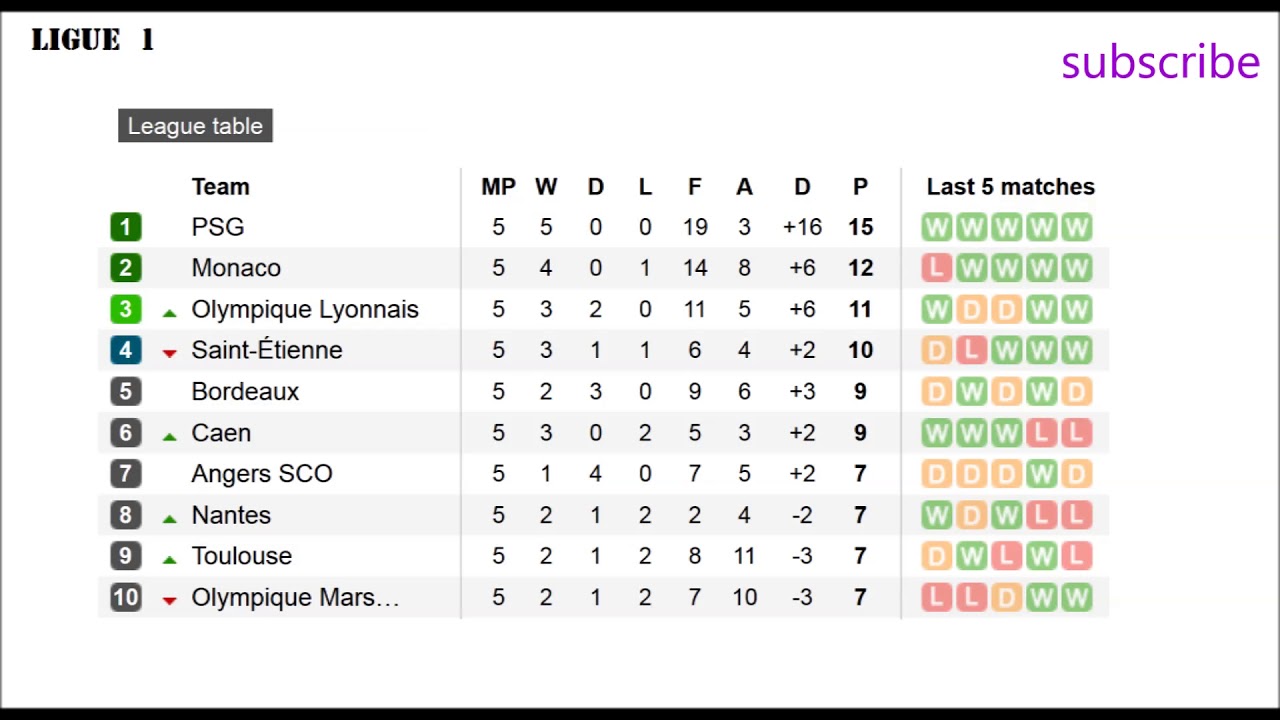Click the rank 10 position badge
This screenshot has width=1280, height=720.
tap(125, 597)
